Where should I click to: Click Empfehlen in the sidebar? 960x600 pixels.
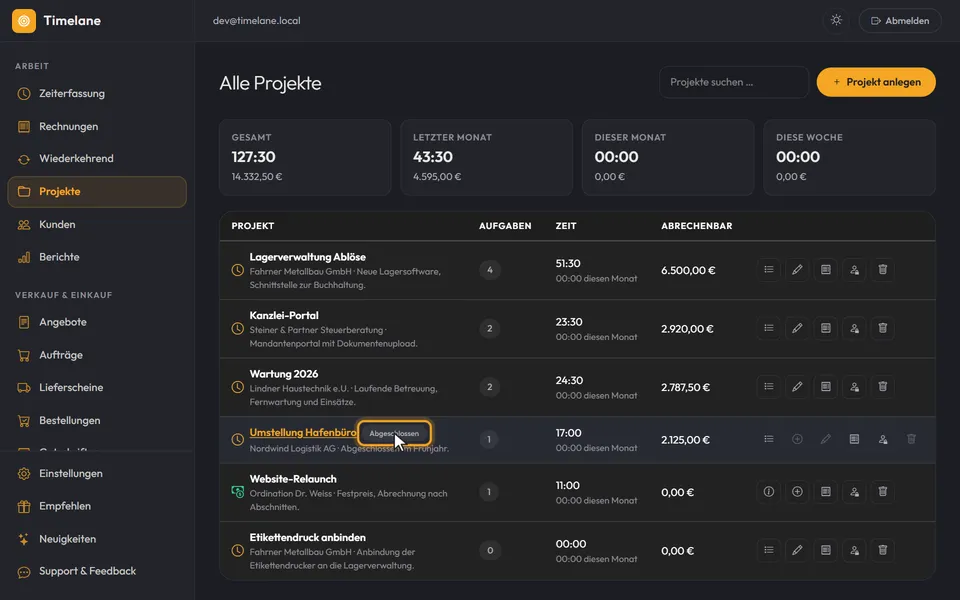97,506
